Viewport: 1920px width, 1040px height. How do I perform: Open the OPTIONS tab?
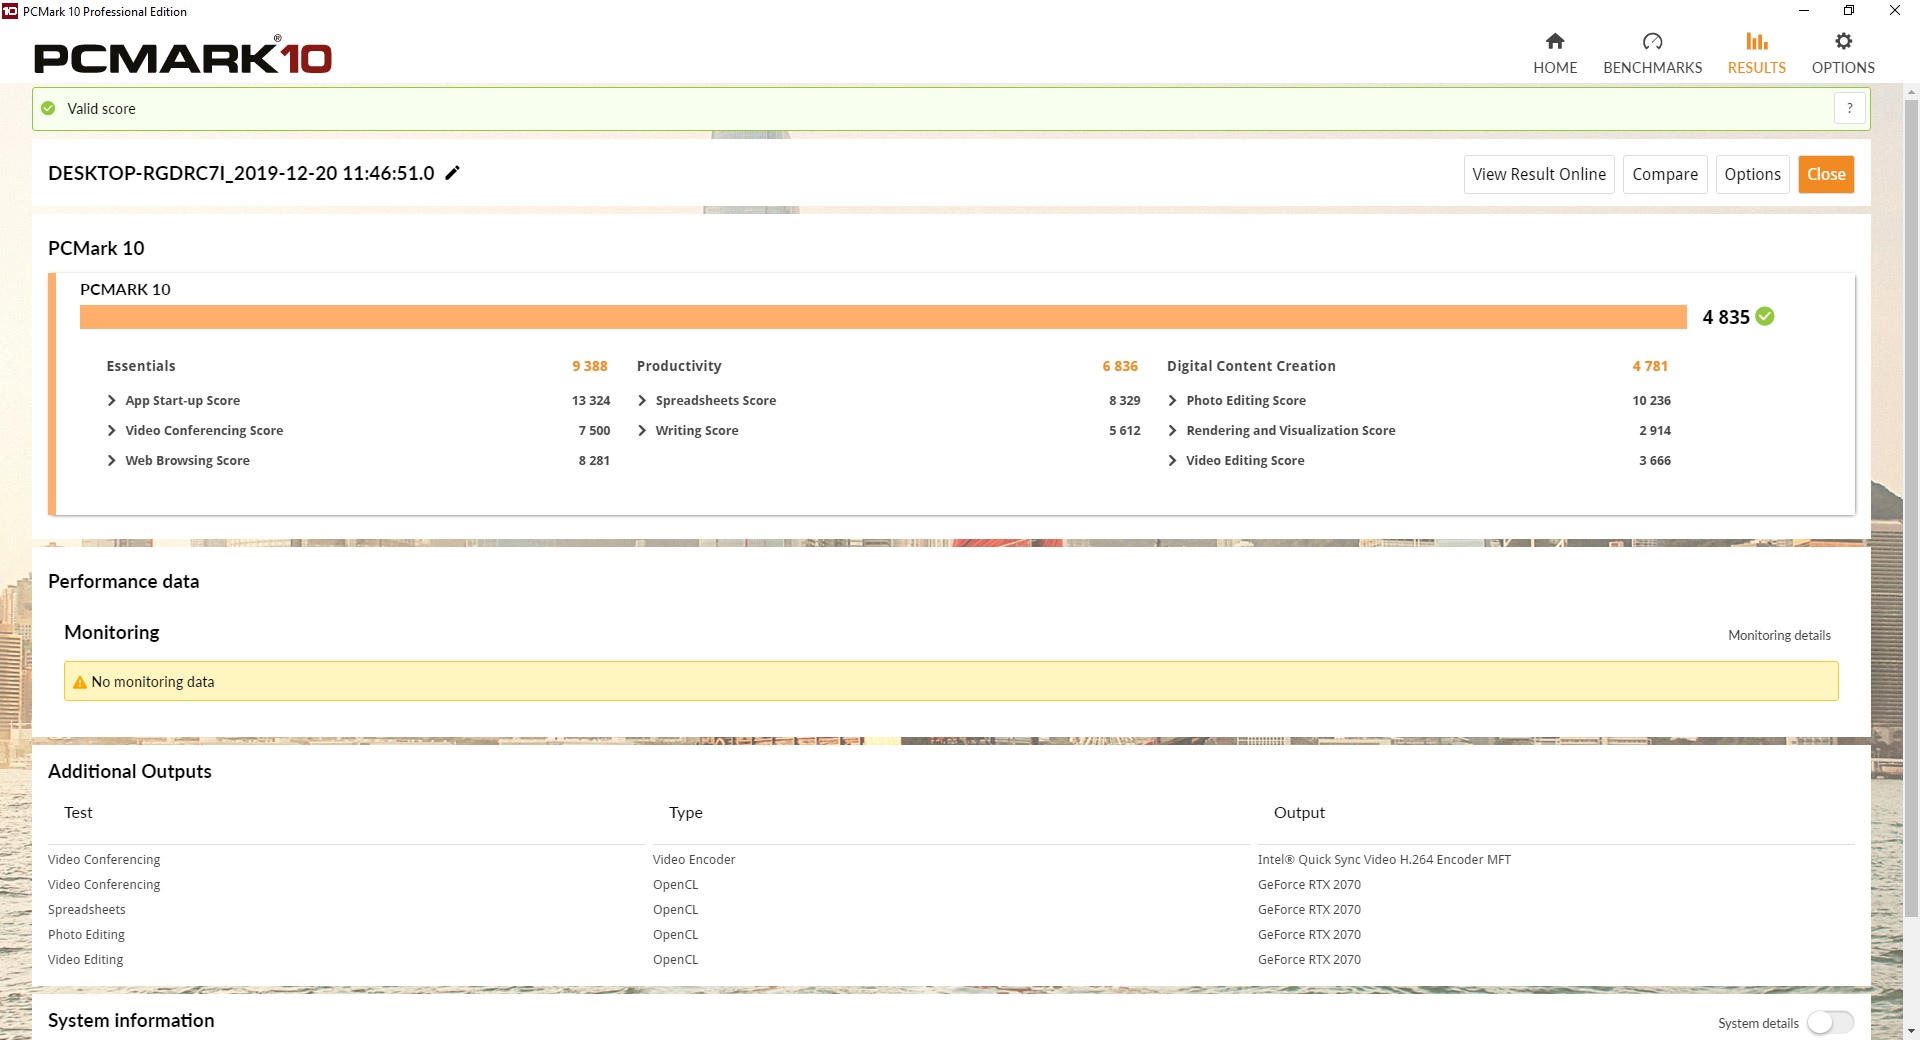coord(1843,54)
